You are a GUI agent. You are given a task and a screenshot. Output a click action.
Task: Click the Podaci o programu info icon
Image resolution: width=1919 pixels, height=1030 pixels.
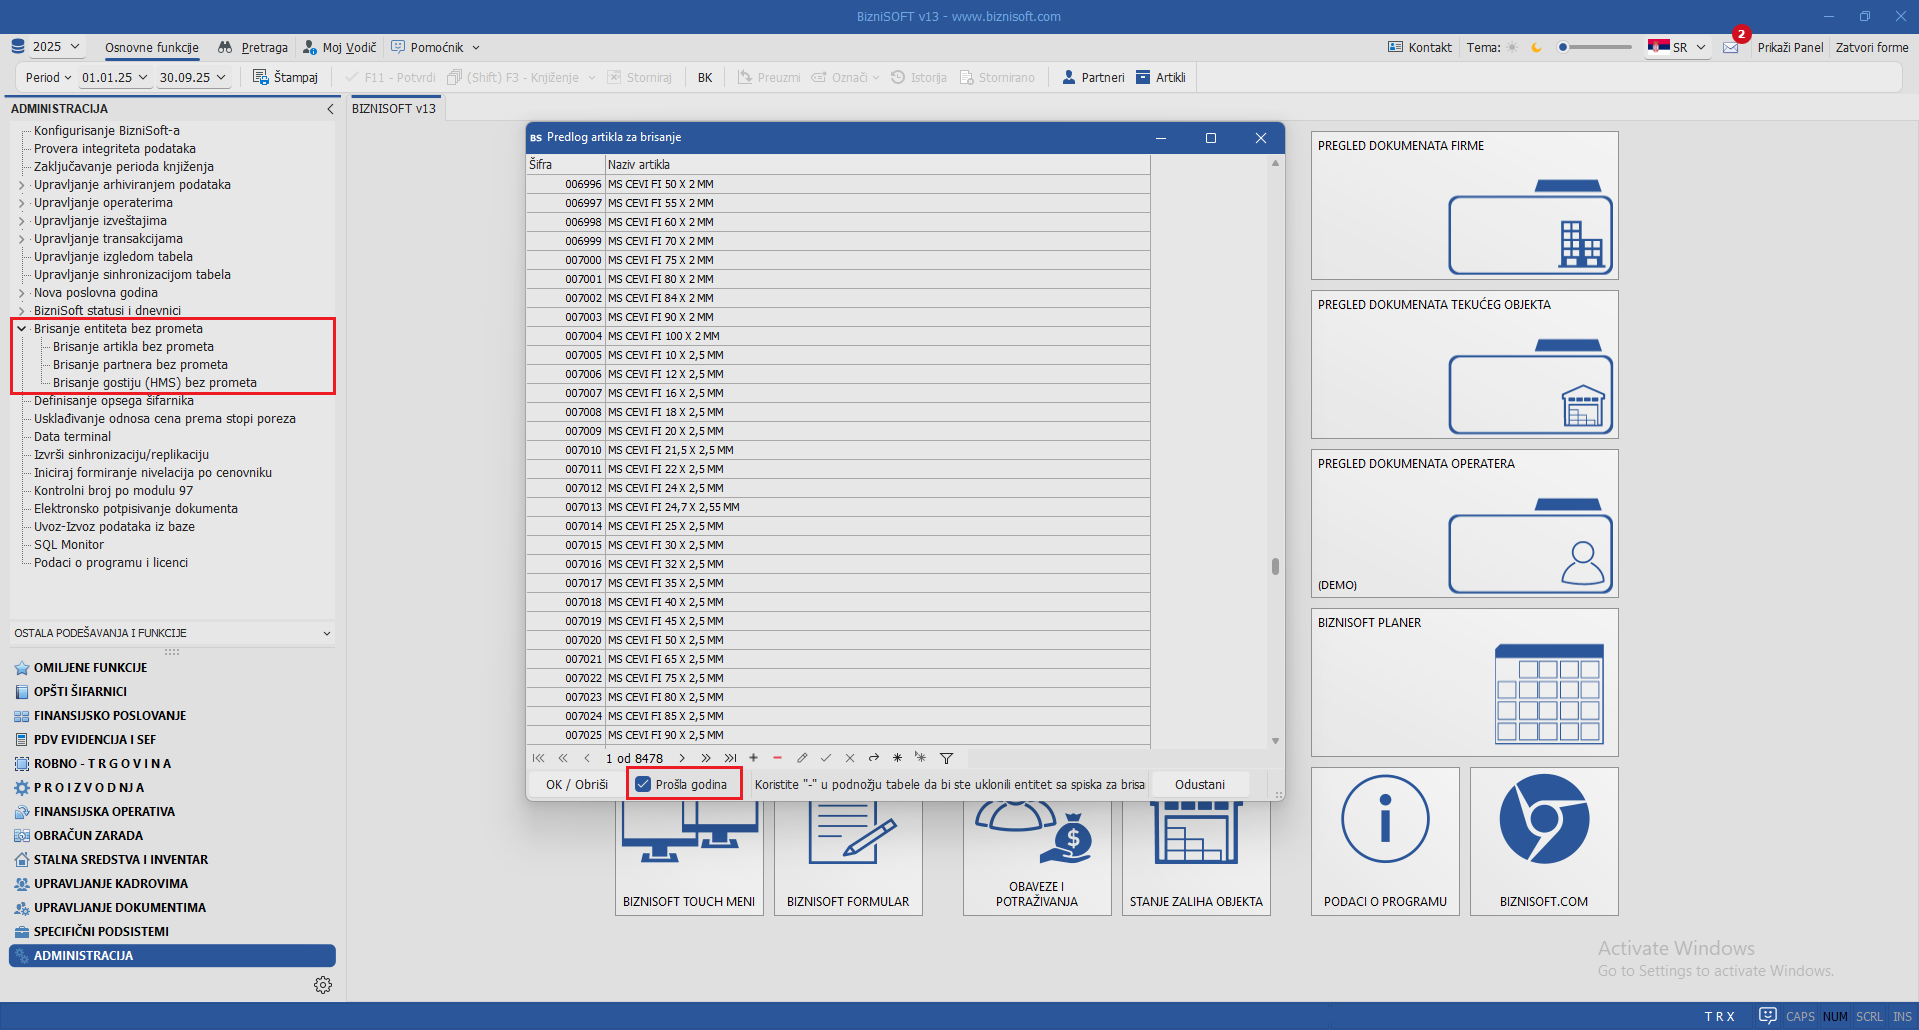point(1385,820)
